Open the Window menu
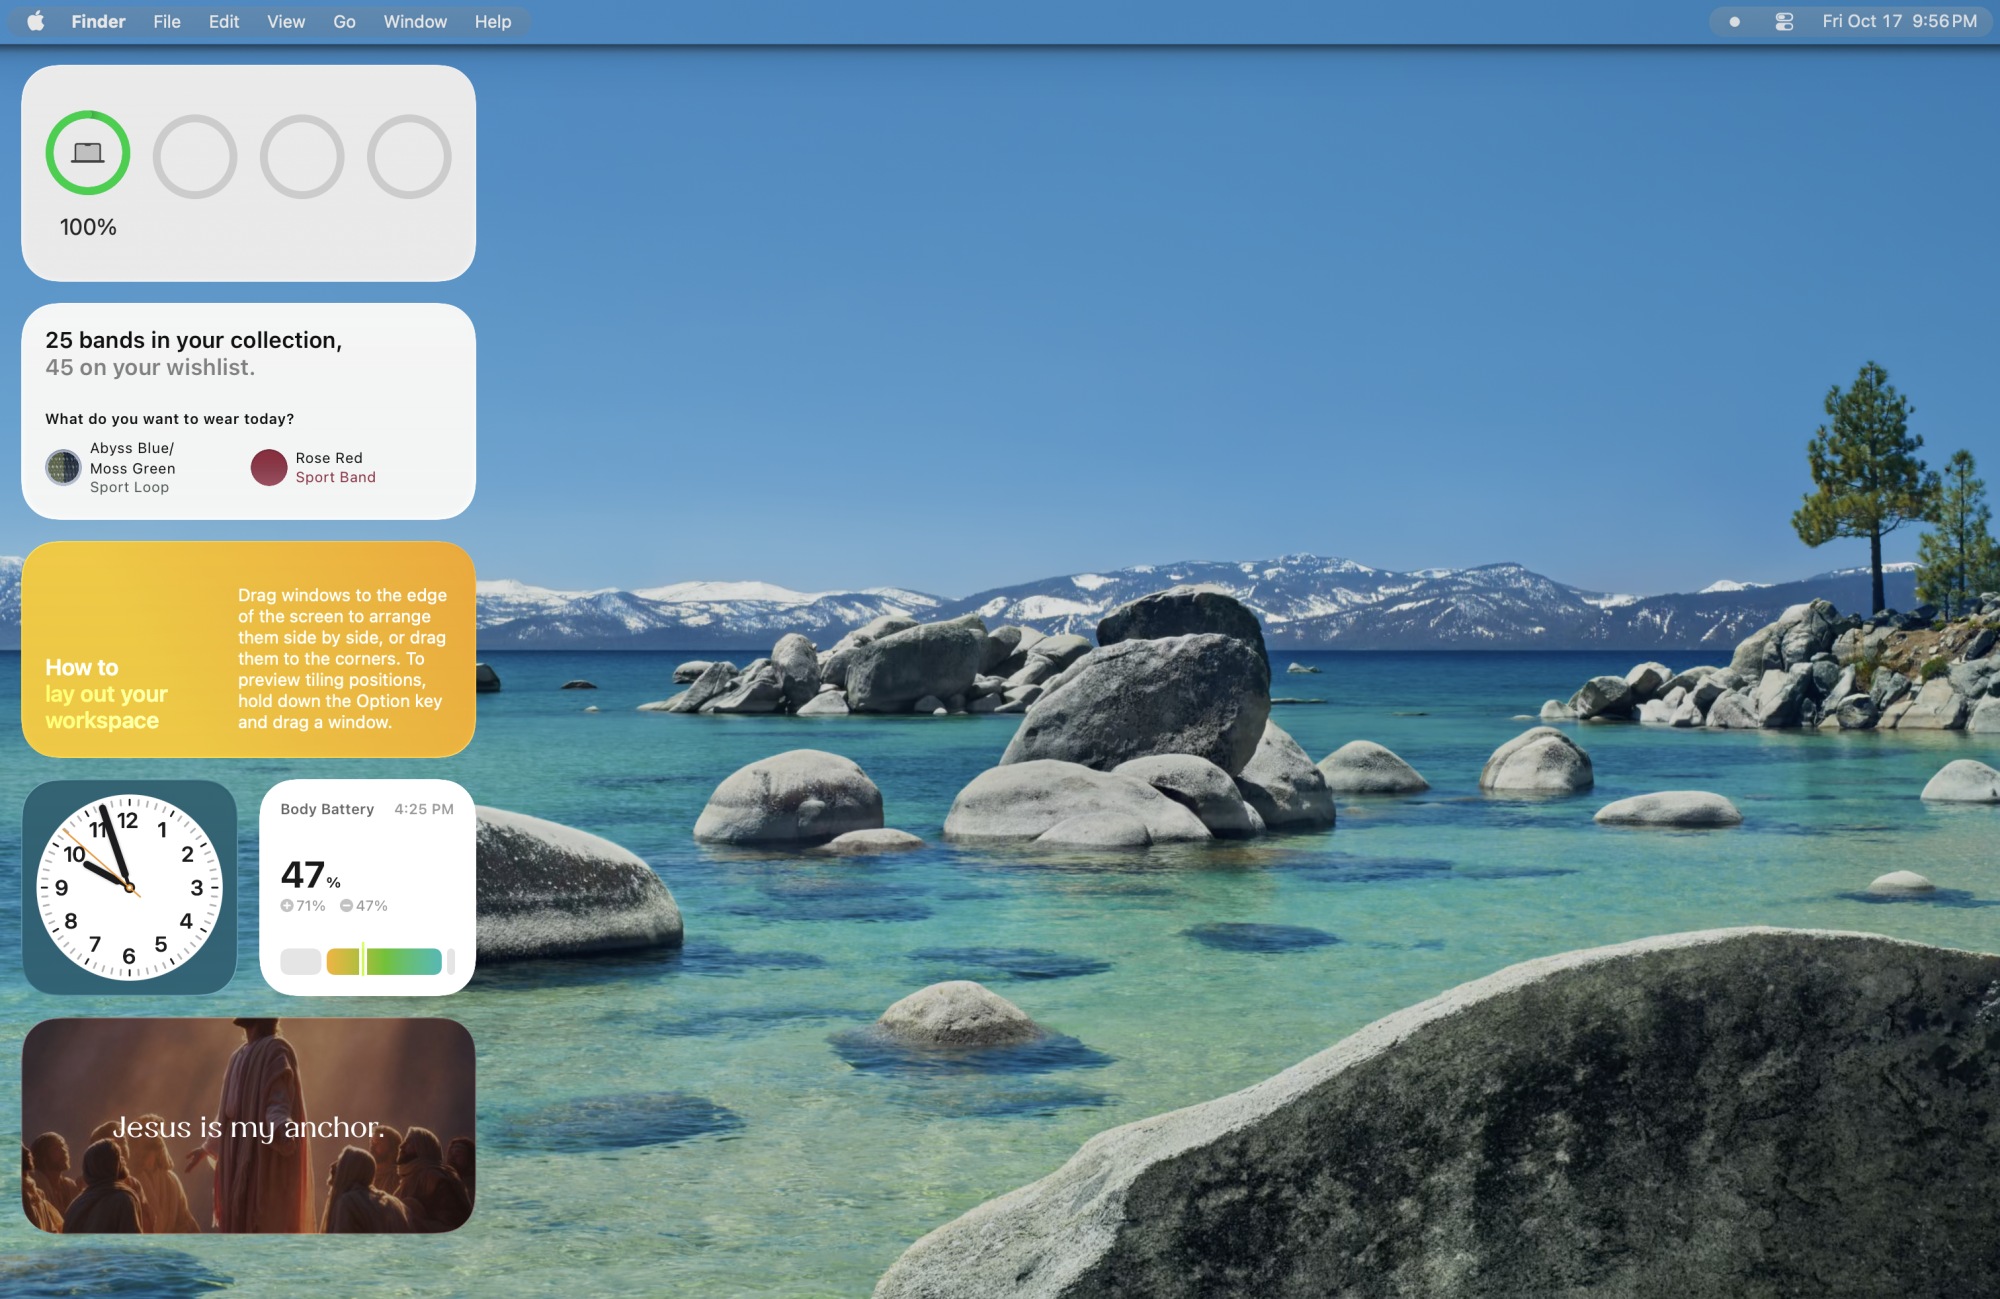Screen dimensions: 2000x1299 pos(415,21)
